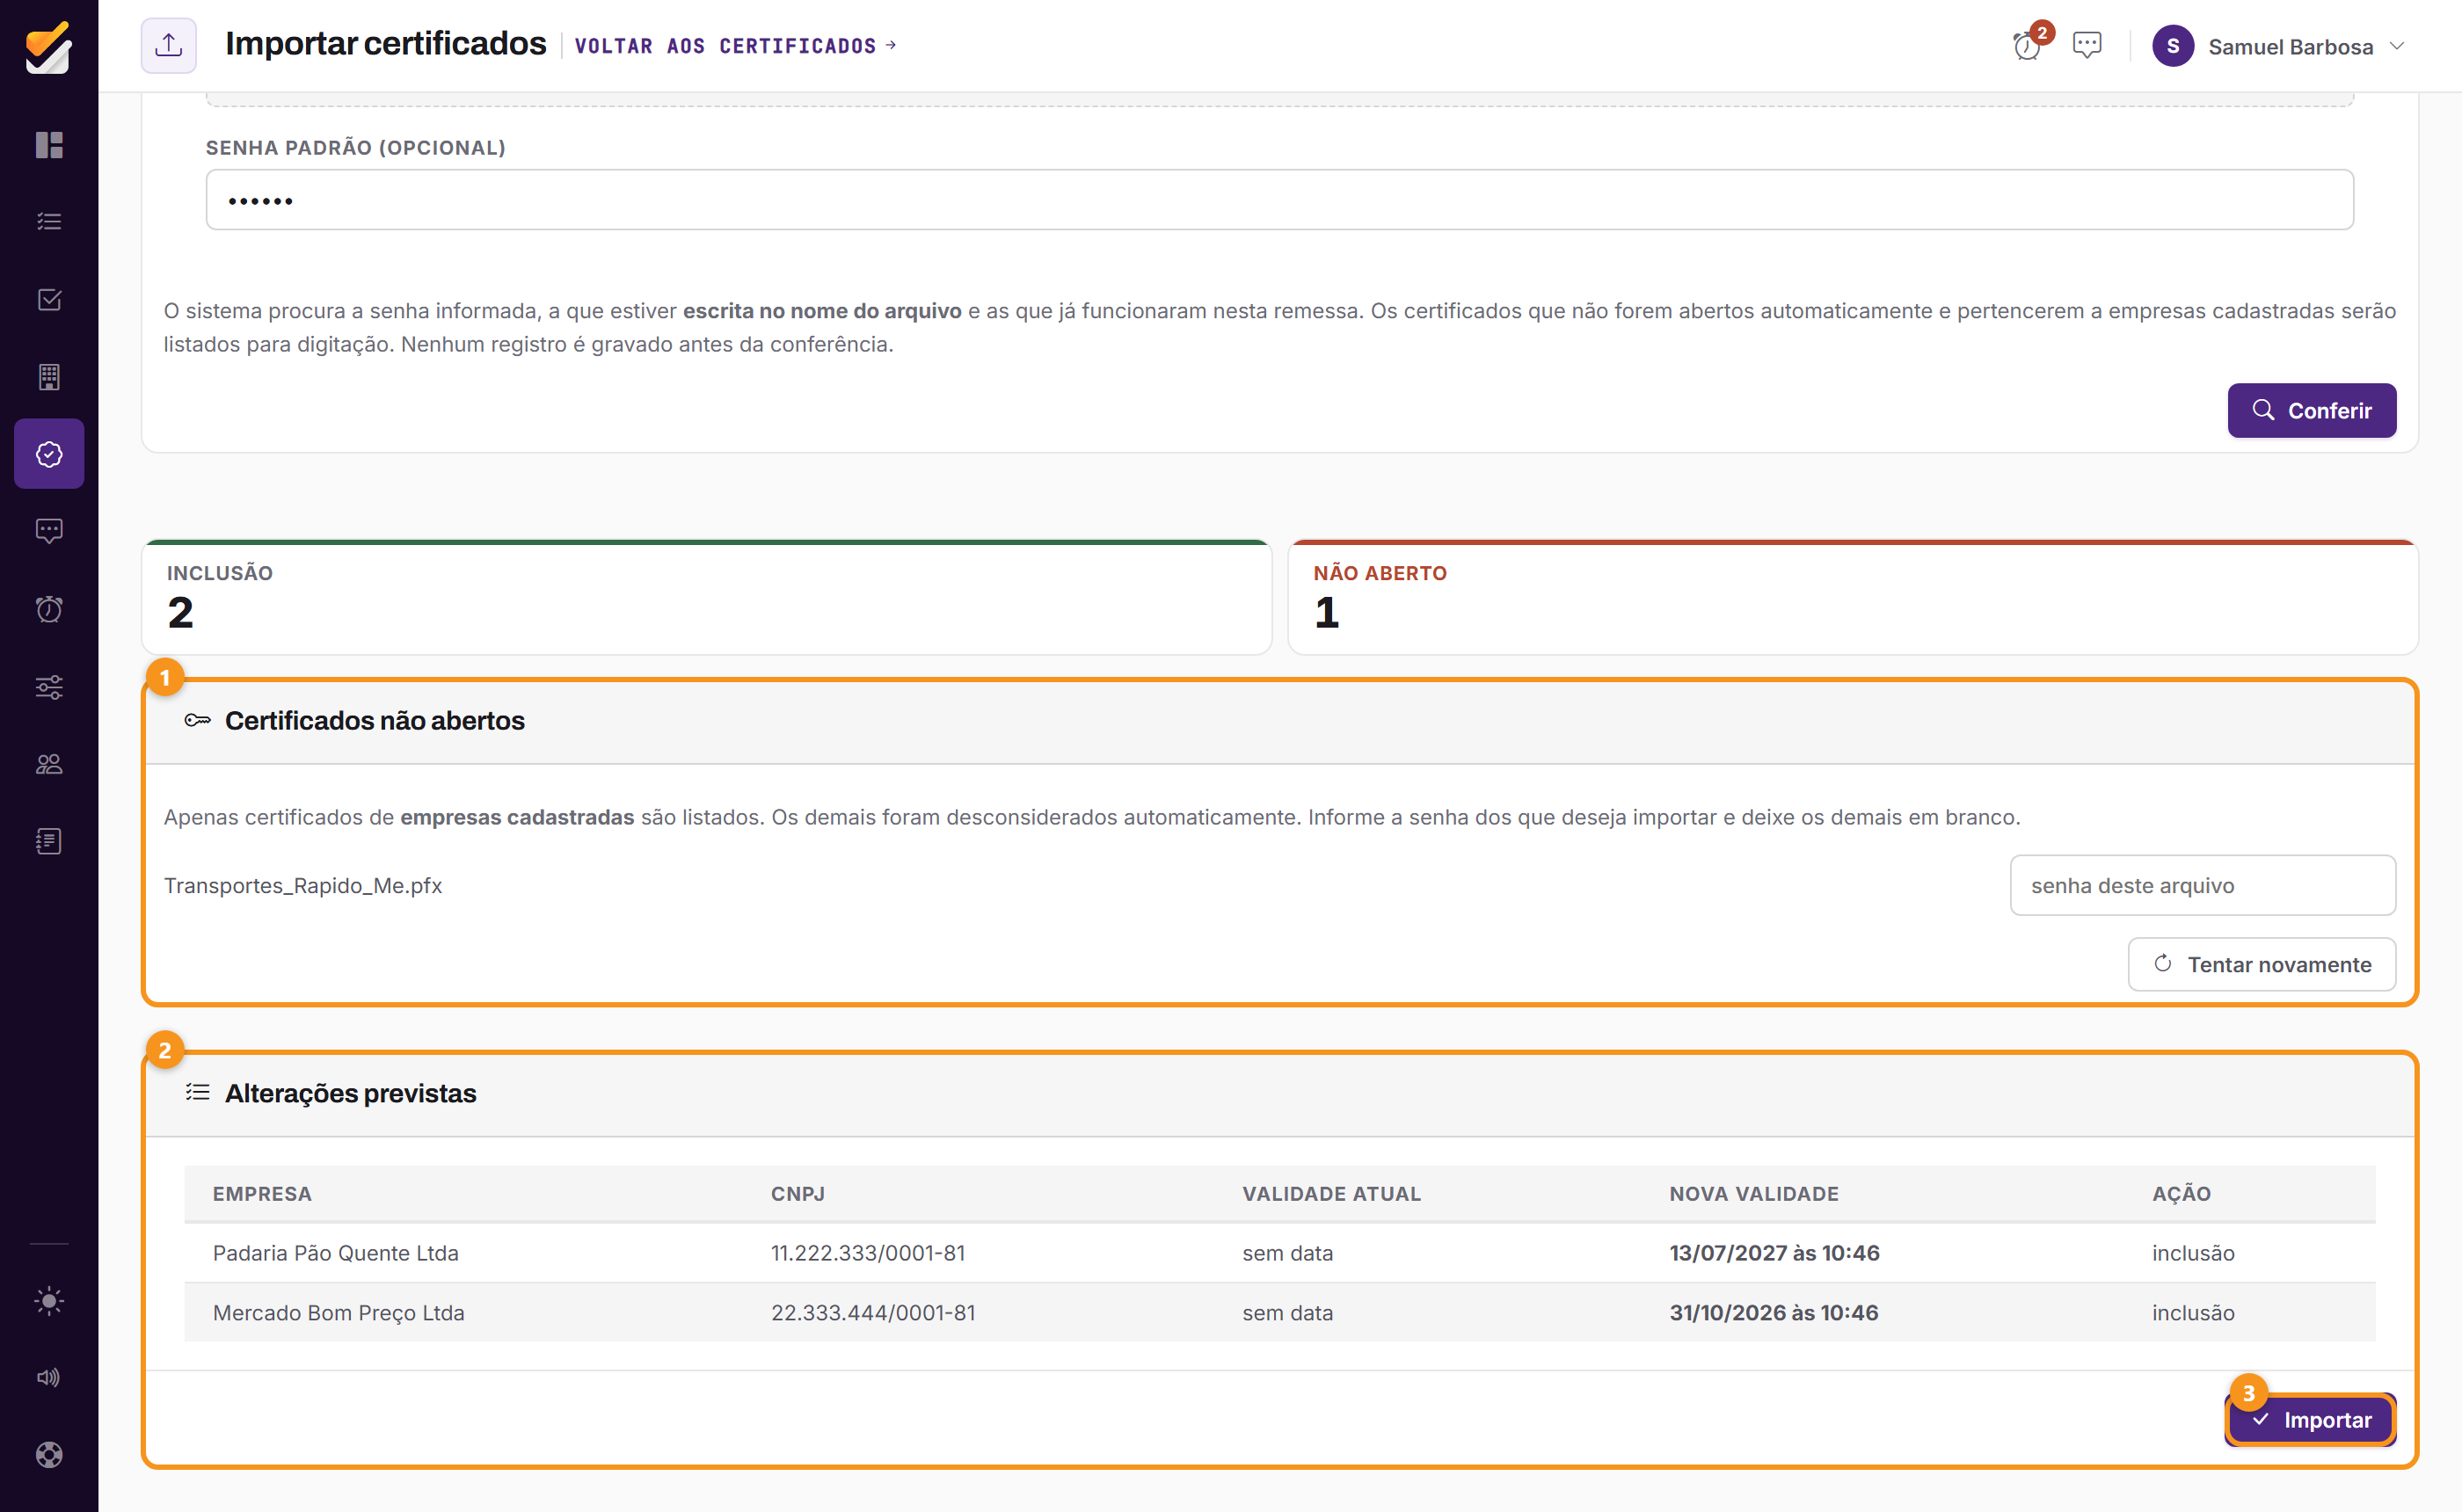
Task: Click nova validade 13/07/2027 às 10:46
Action: pyautogui.click(x=1774, y=1253)
